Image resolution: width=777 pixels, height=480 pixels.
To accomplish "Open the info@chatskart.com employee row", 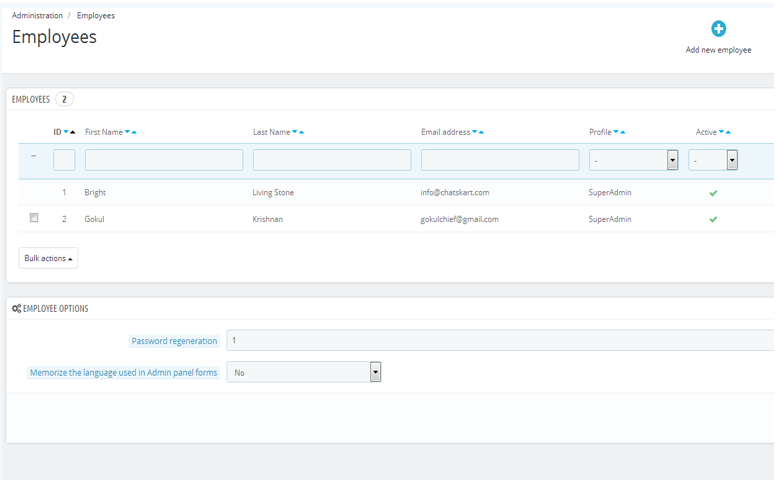I will (396, 193).
